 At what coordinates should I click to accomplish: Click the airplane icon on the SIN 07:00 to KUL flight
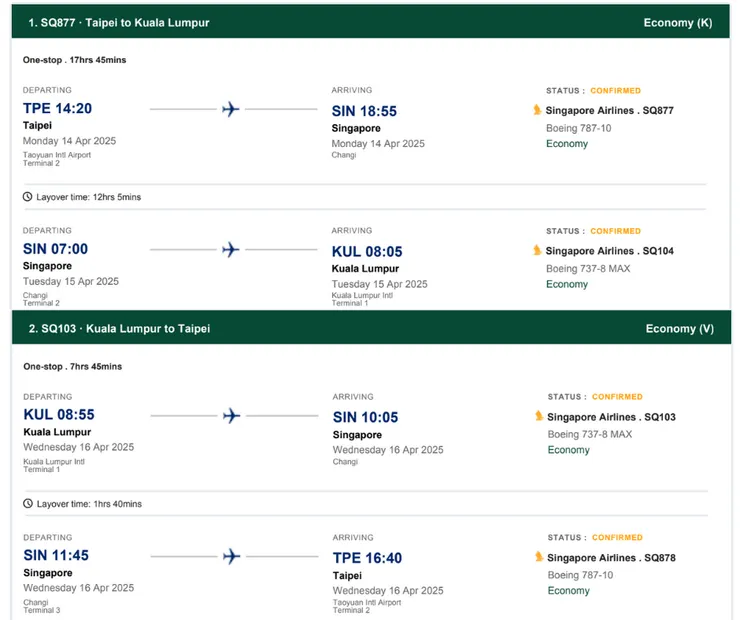point(231,249)
